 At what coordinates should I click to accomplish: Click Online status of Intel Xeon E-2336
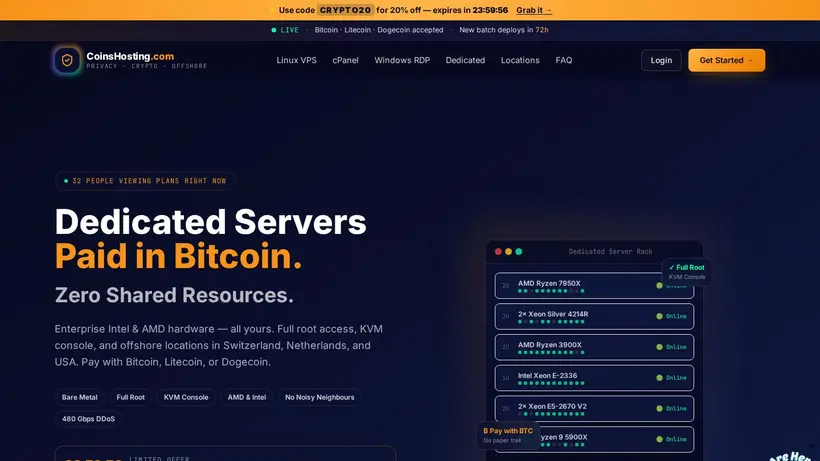[671, 378]
